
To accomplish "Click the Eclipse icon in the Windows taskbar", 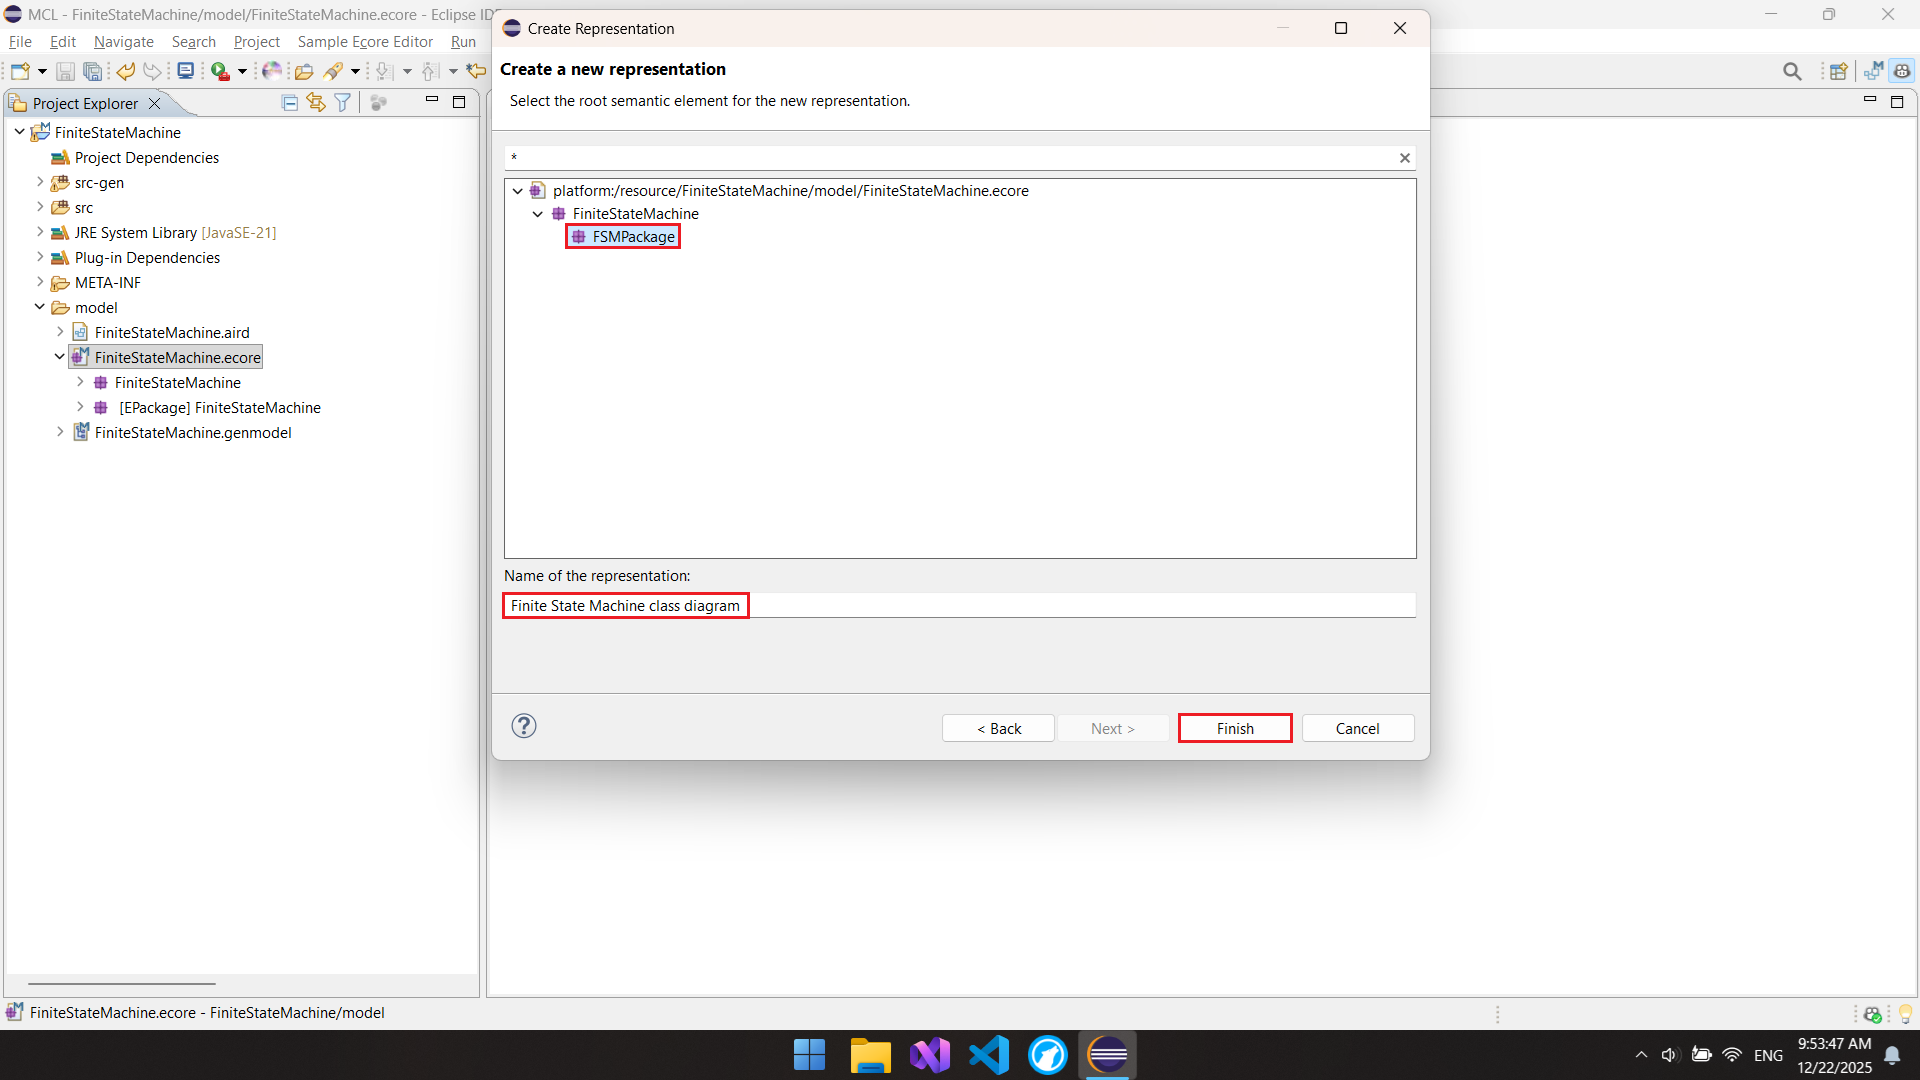I will pos(1107,1055).
